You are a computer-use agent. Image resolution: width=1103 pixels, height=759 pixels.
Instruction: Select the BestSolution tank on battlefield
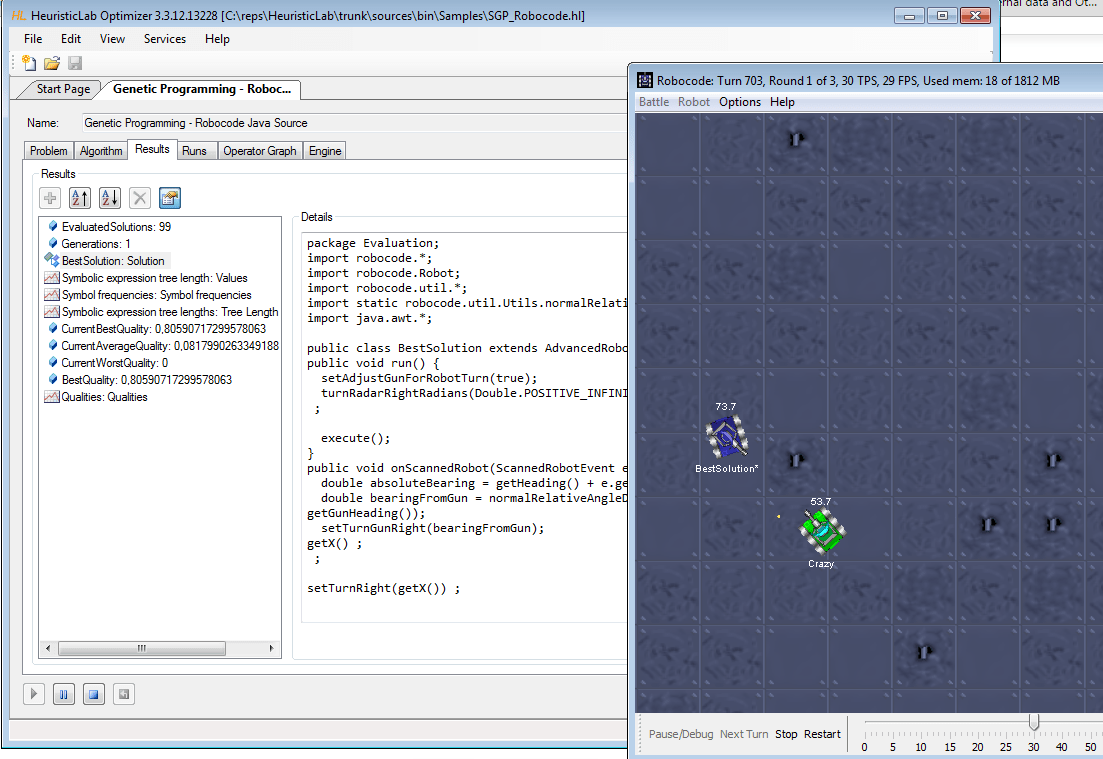[726, 437]
